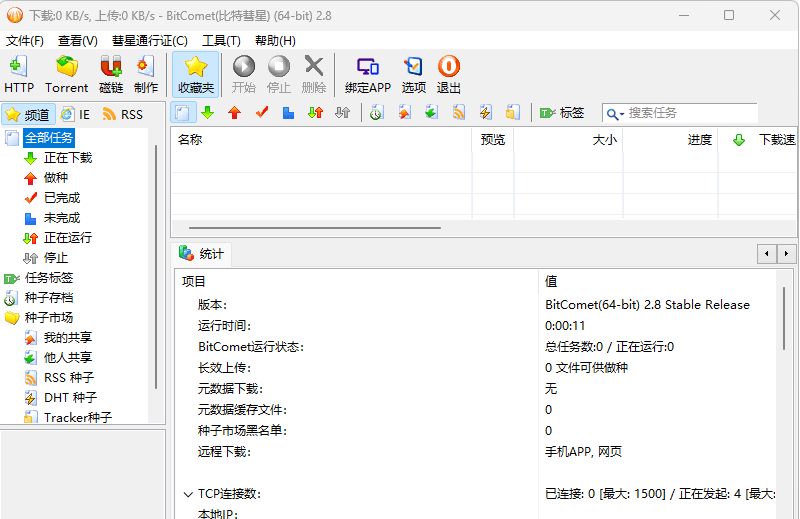
Task: Click the tab scroll right arrow
Action: tap(786, 254)
